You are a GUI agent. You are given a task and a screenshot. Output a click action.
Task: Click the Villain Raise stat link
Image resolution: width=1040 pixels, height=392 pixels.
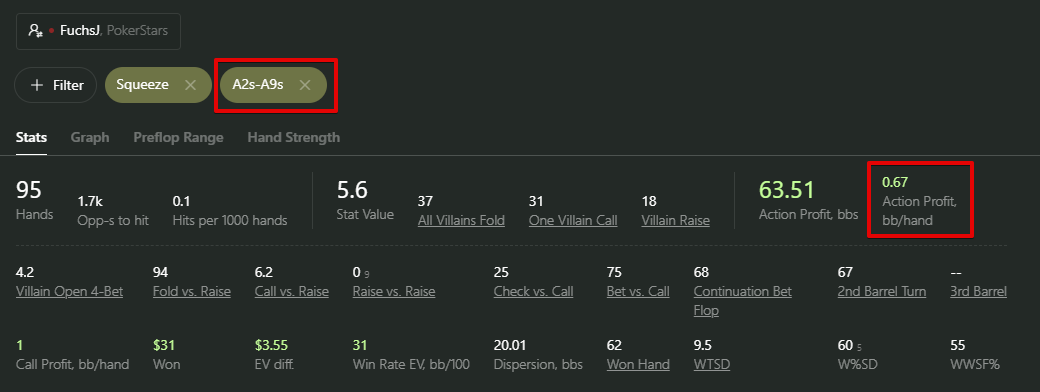coord(675,220)
